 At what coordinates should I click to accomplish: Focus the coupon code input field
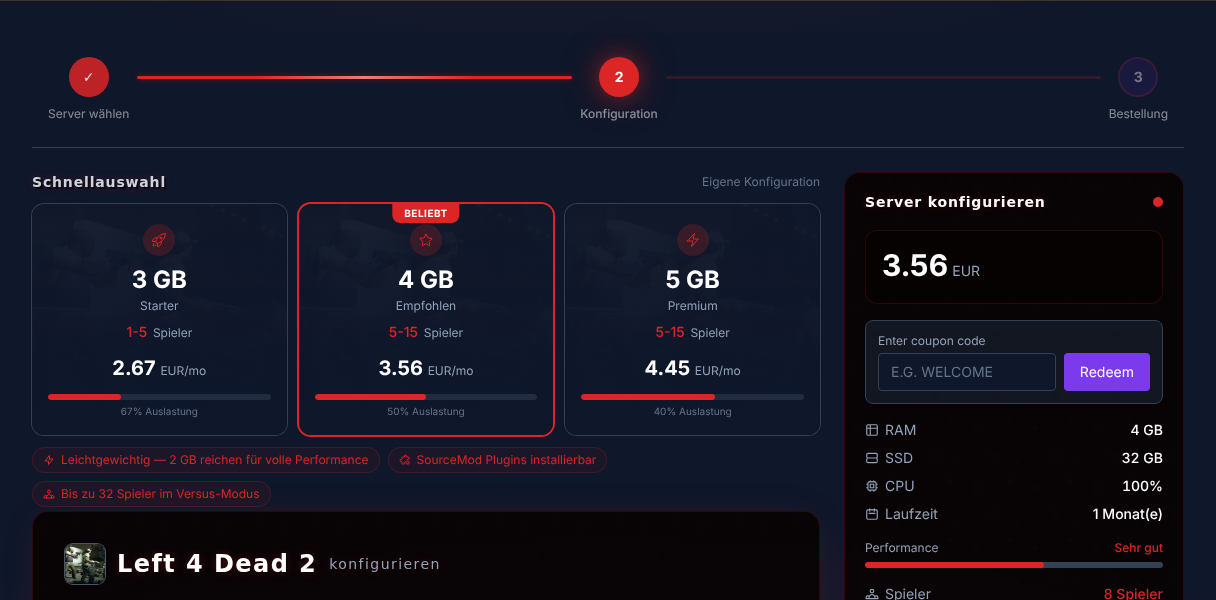pyautogui.click(x=967, y=372)
